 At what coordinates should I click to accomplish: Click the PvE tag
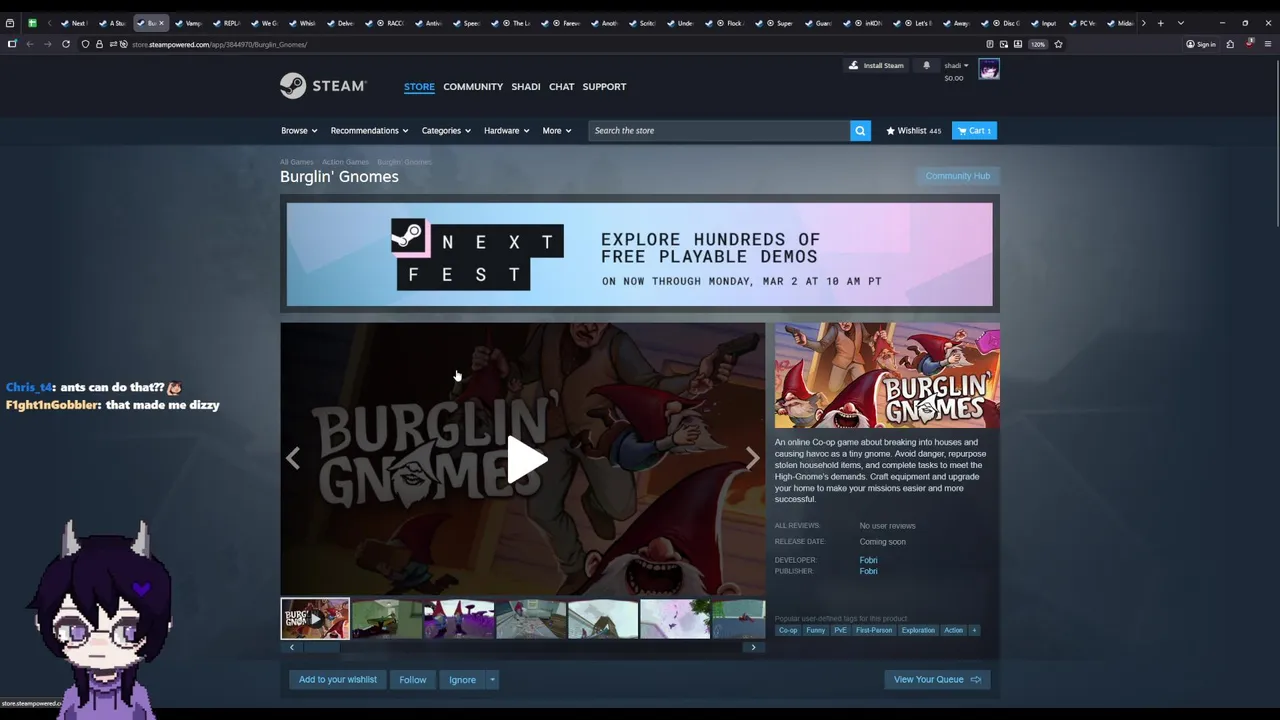tap(840, 630)
